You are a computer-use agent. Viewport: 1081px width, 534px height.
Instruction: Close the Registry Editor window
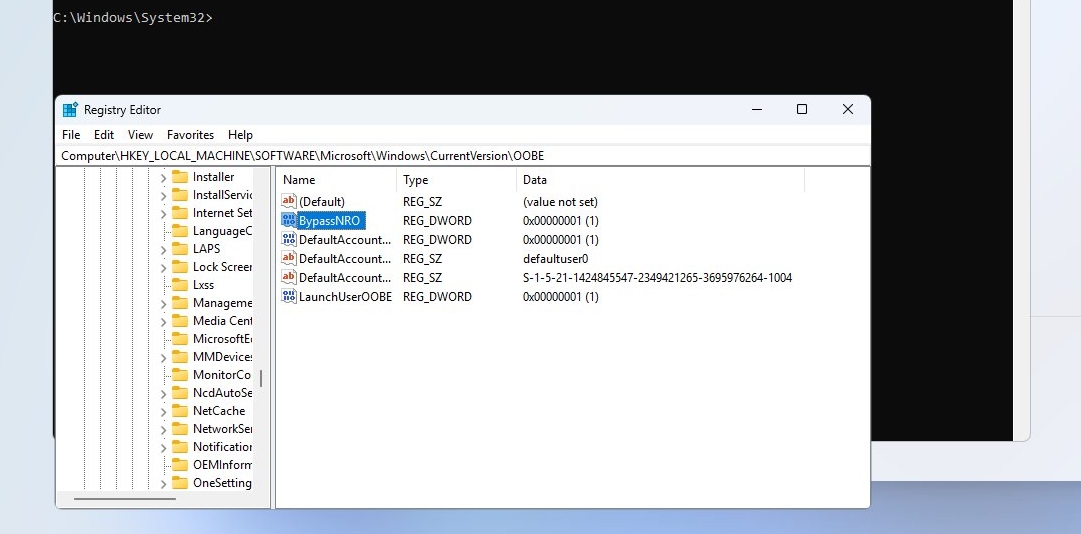click(x=848, y=110)
